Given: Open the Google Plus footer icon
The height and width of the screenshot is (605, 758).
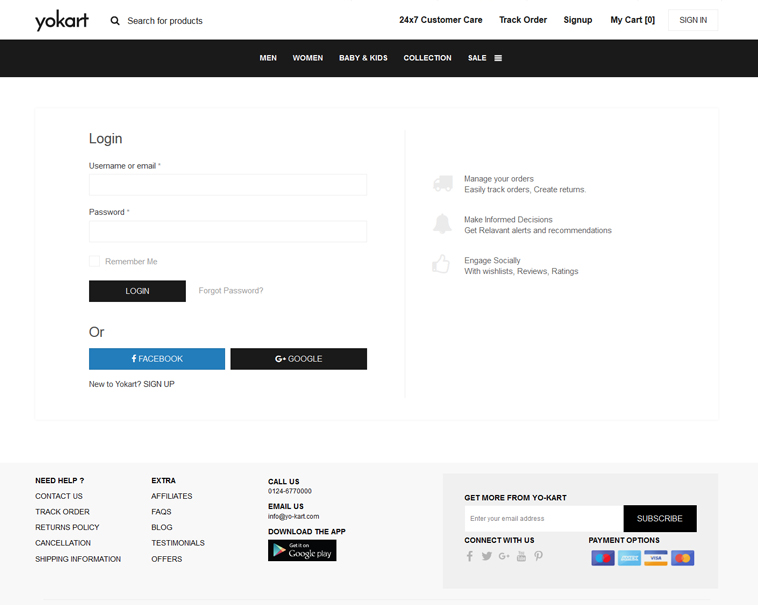Looking at the screenshot, I should click(x=504, y=556).
